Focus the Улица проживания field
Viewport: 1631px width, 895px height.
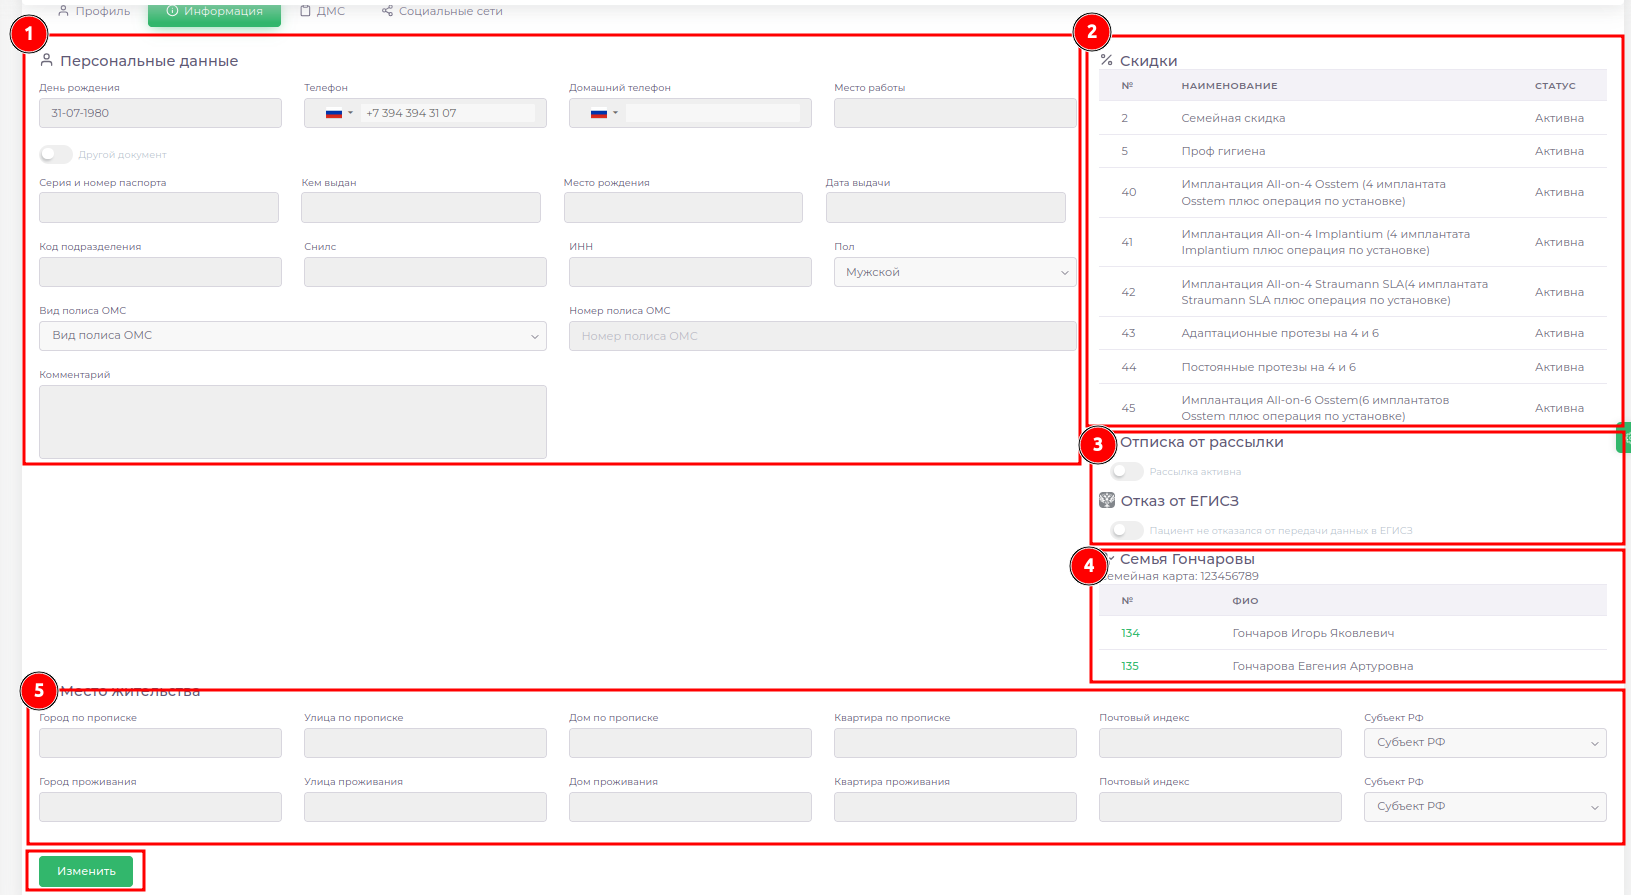tap(425, 807)
